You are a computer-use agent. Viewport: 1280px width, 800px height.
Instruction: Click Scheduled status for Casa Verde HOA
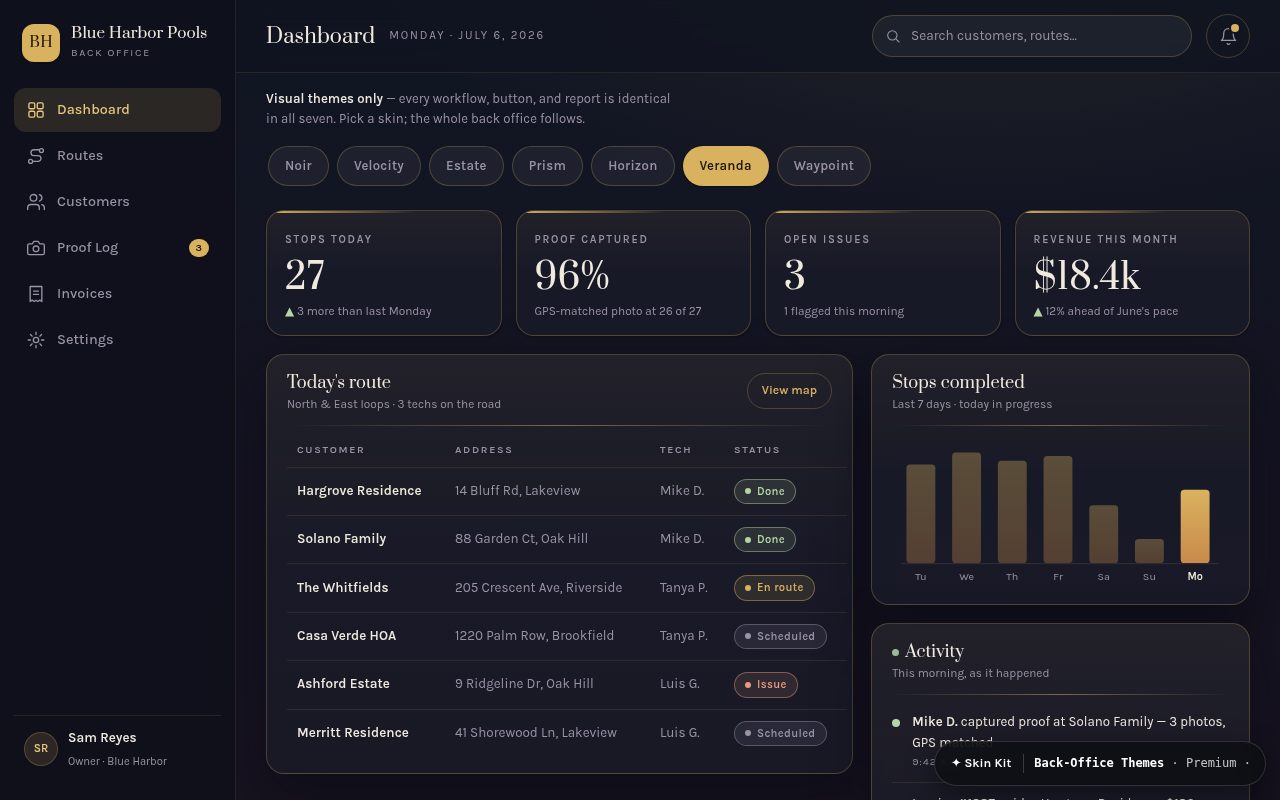click(780, 636)
